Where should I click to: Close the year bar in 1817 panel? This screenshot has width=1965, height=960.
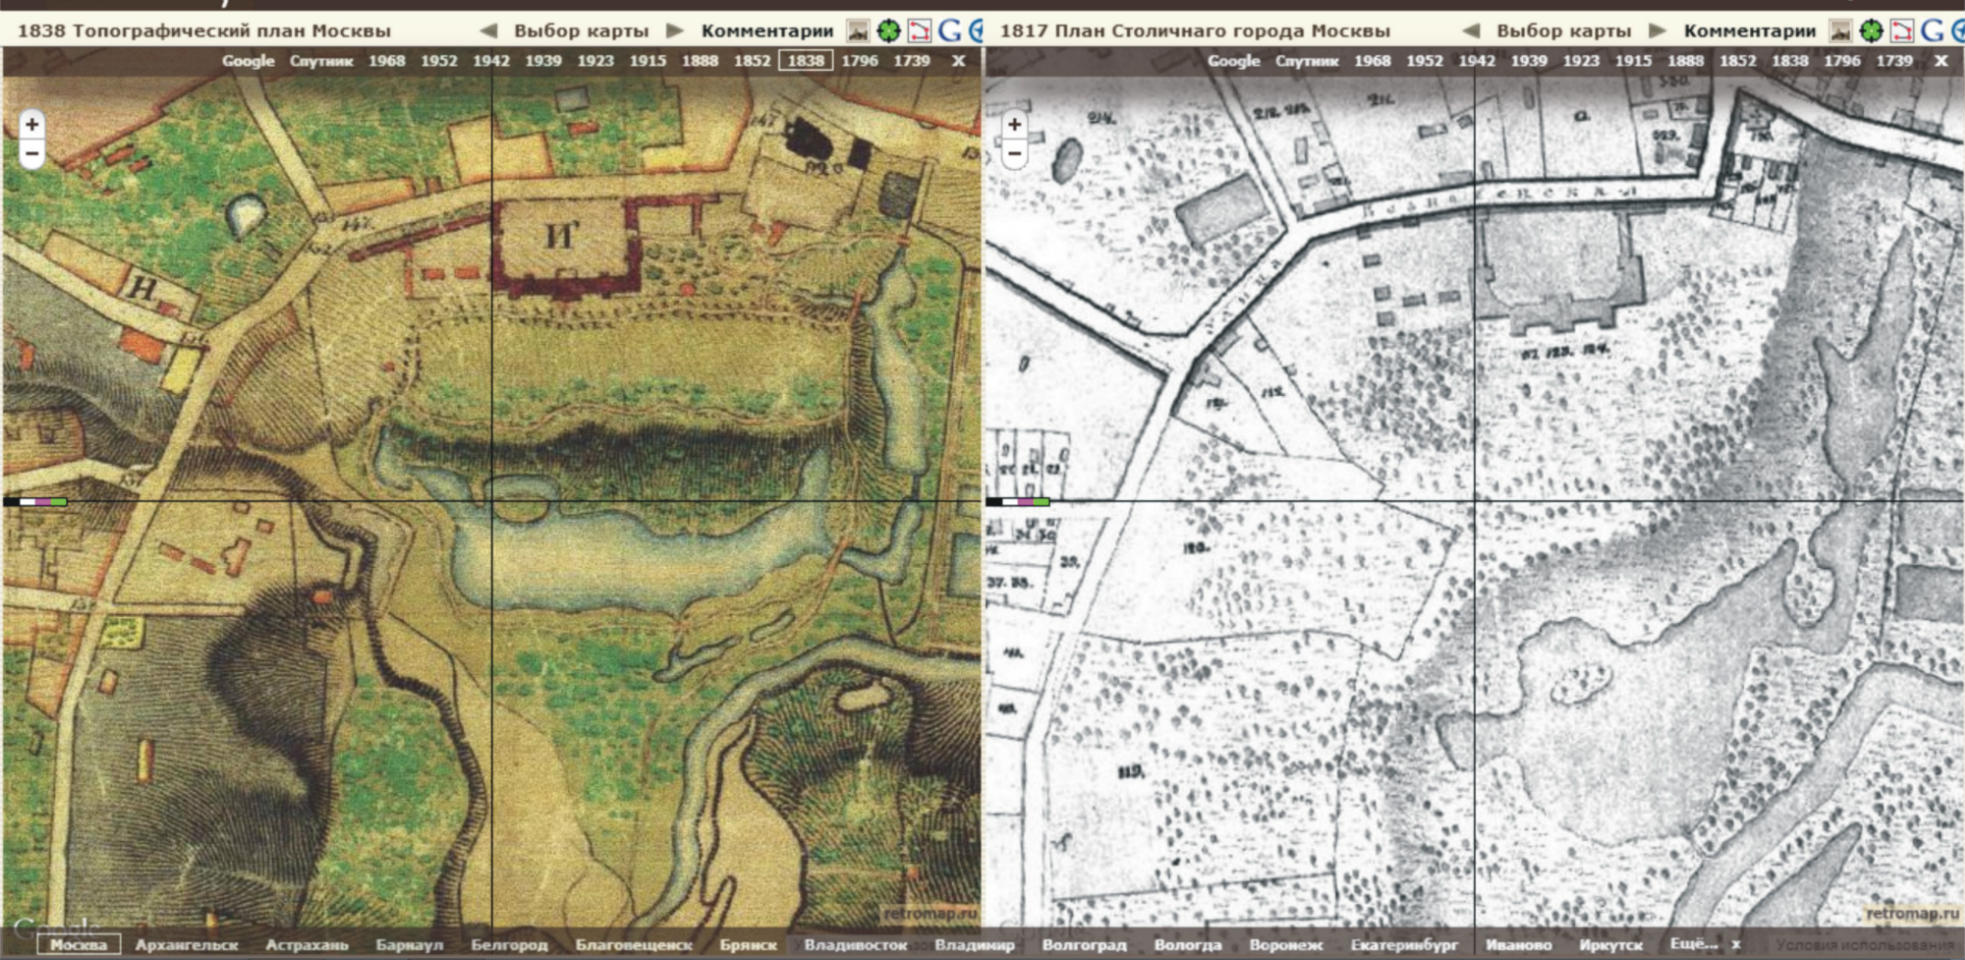pyautogui.click(x=1941, y=61)
